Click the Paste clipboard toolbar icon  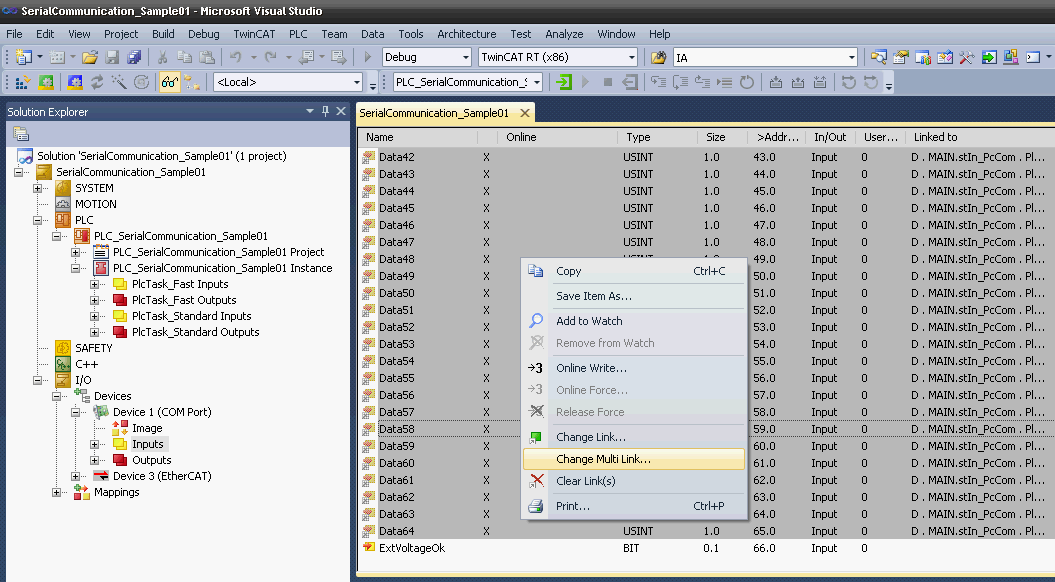(x=207, y=57)
